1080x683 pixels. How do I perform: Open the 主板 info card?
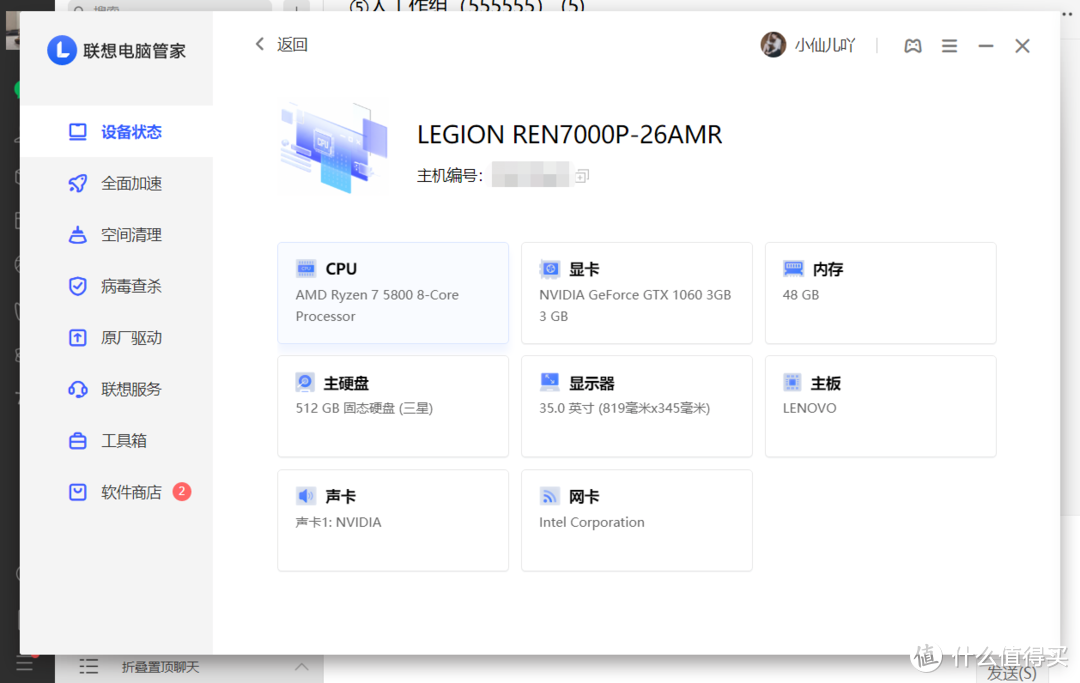[880, 406]
